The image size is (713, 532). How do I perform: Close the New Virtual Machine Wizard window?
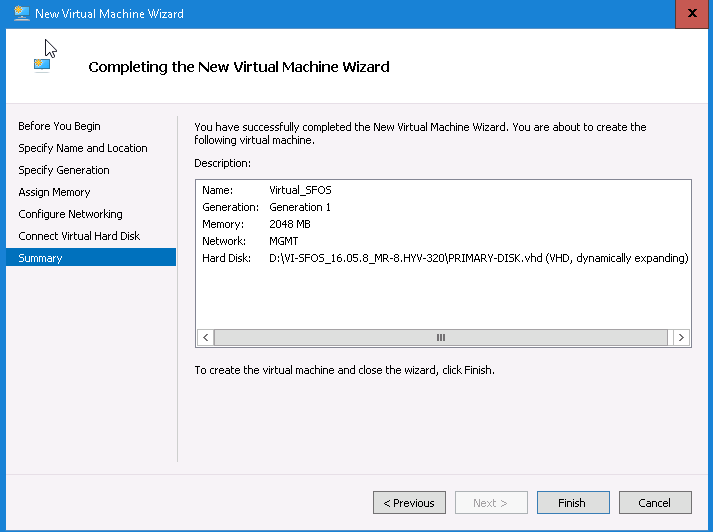tap(694, 14)
